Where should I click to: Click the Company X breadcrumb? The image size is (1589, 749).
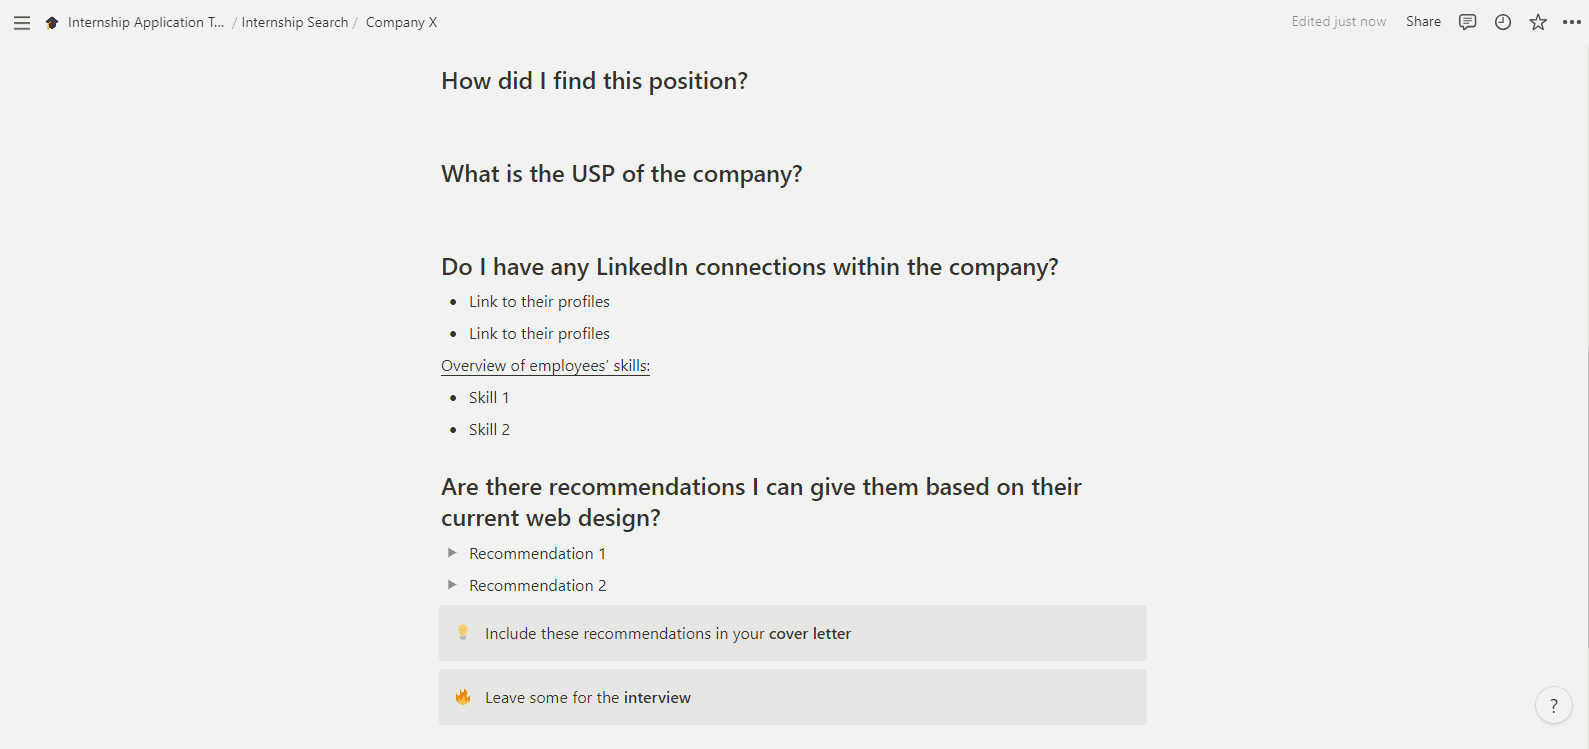click(401, 22)
